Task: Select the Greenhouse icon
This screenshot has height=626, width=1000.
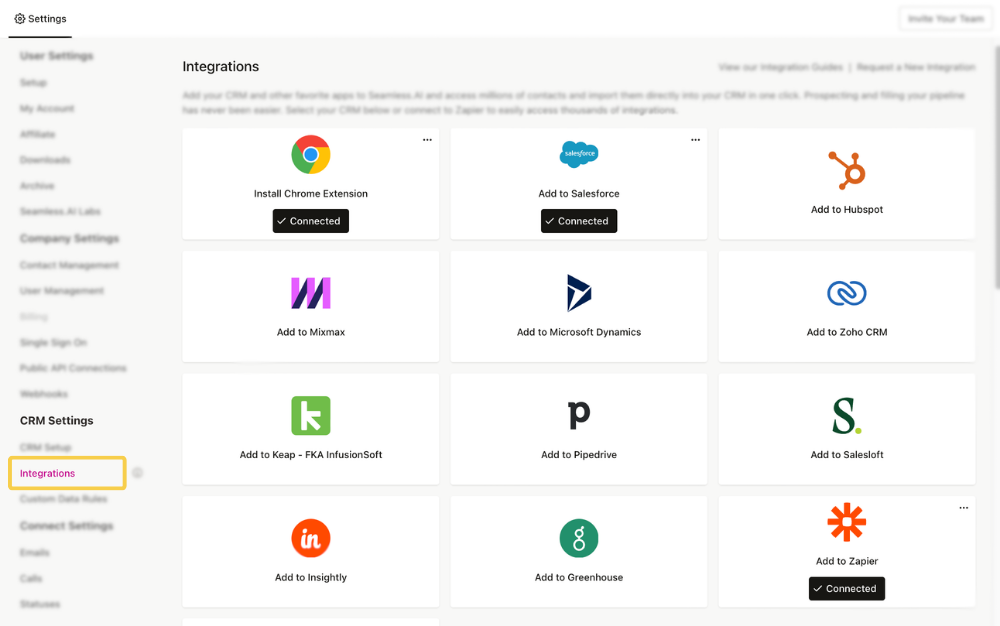Action: (x=578, y=537)
